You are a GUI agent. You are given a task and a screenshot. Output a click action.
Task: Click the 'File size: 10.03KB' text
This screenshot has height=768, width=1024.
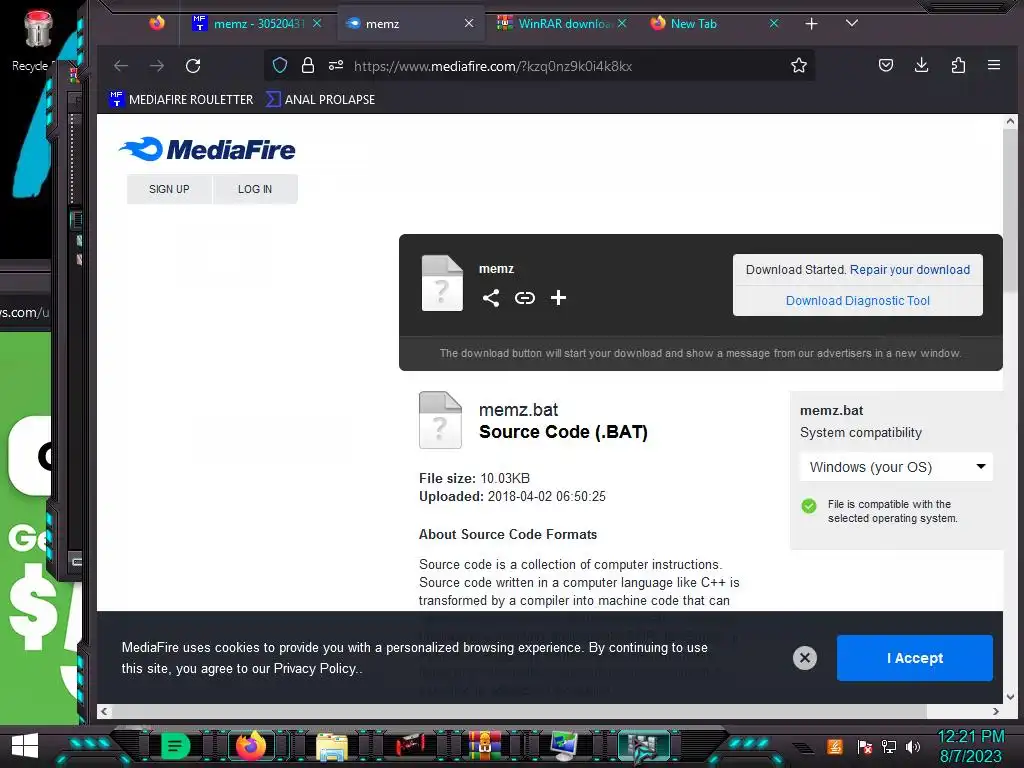coord(474,478)
